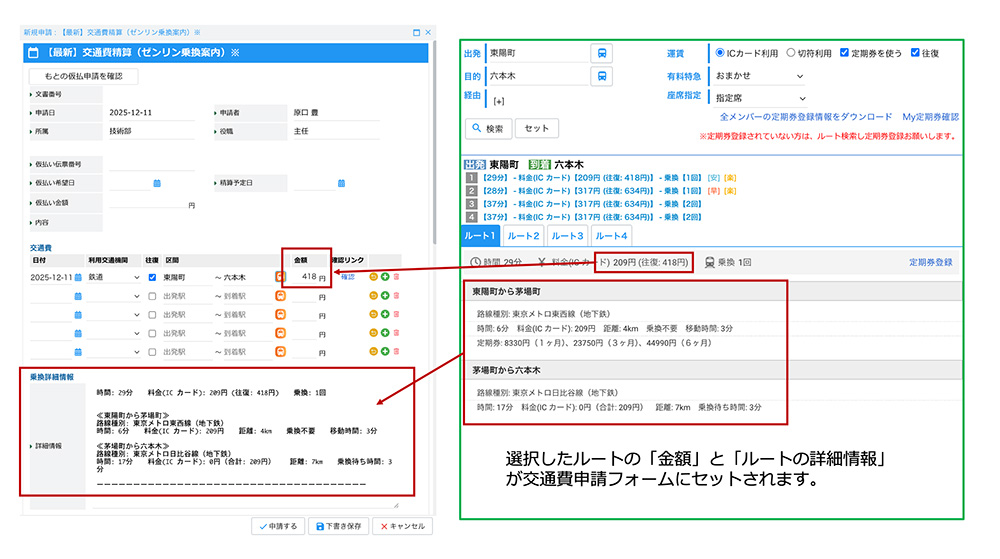Screen dimensions: 1000x559
Task: Select the ICカード利用 radio button
Action: click(x=721, y=52)
